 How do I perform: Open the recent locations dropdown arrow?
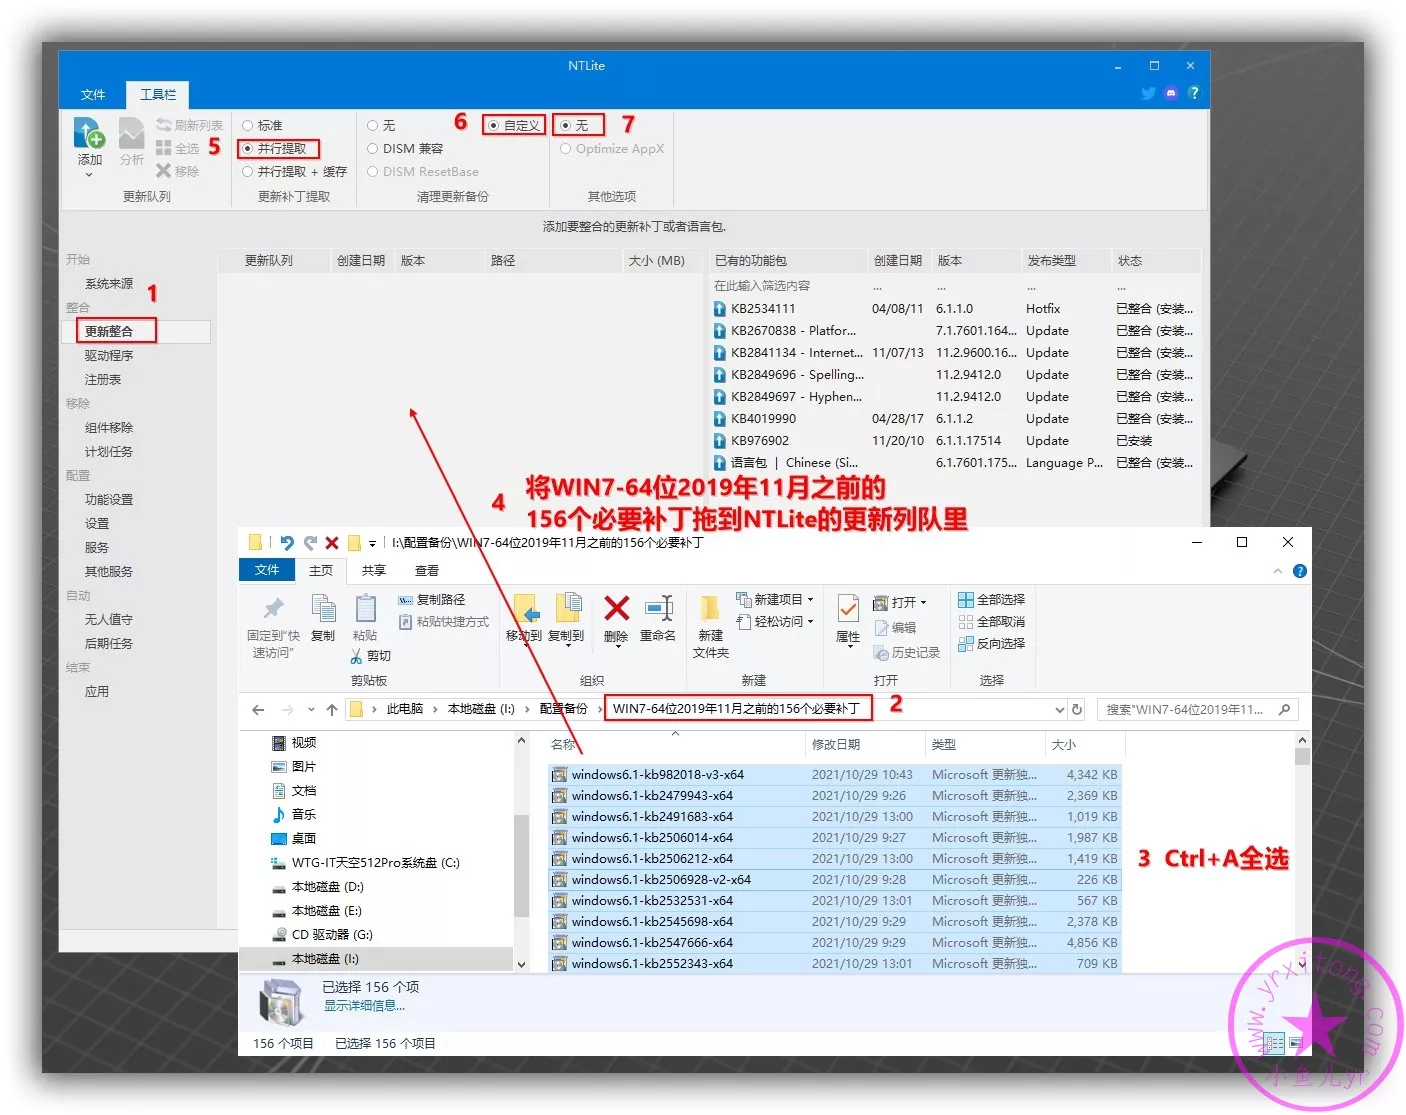[x=311, y=709]
